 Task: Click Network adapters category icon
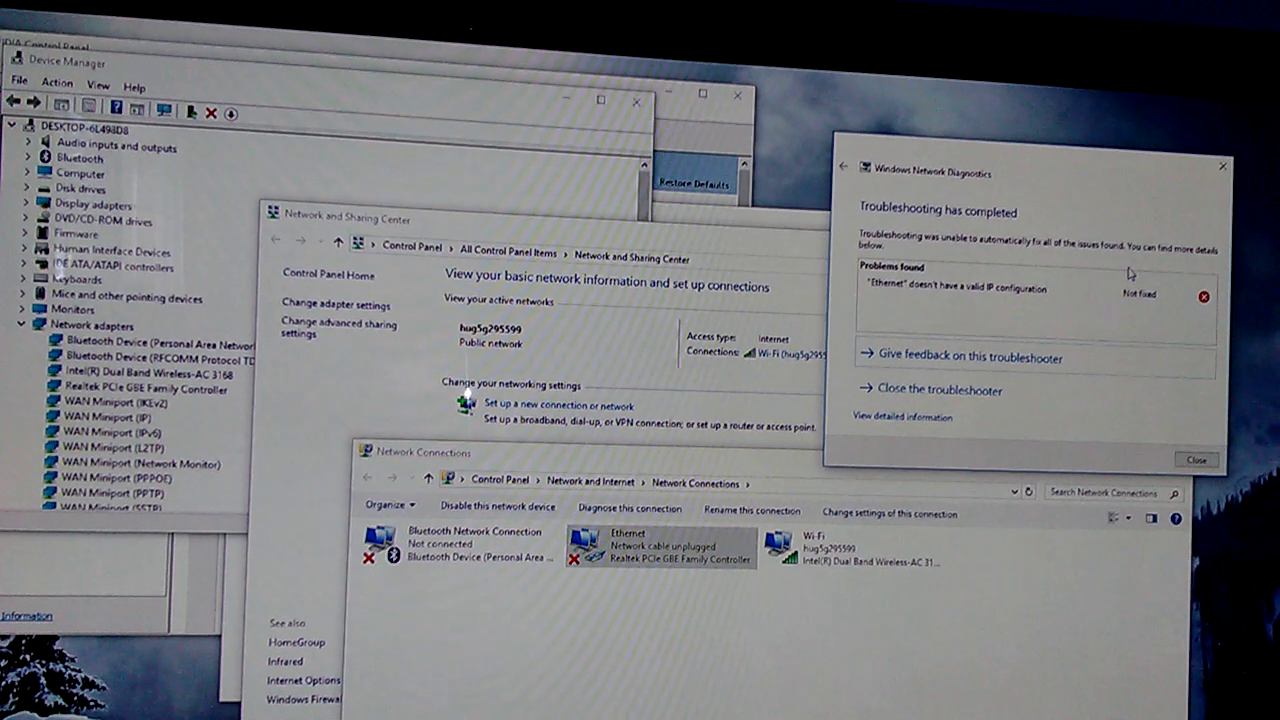[x=39, y=324]
